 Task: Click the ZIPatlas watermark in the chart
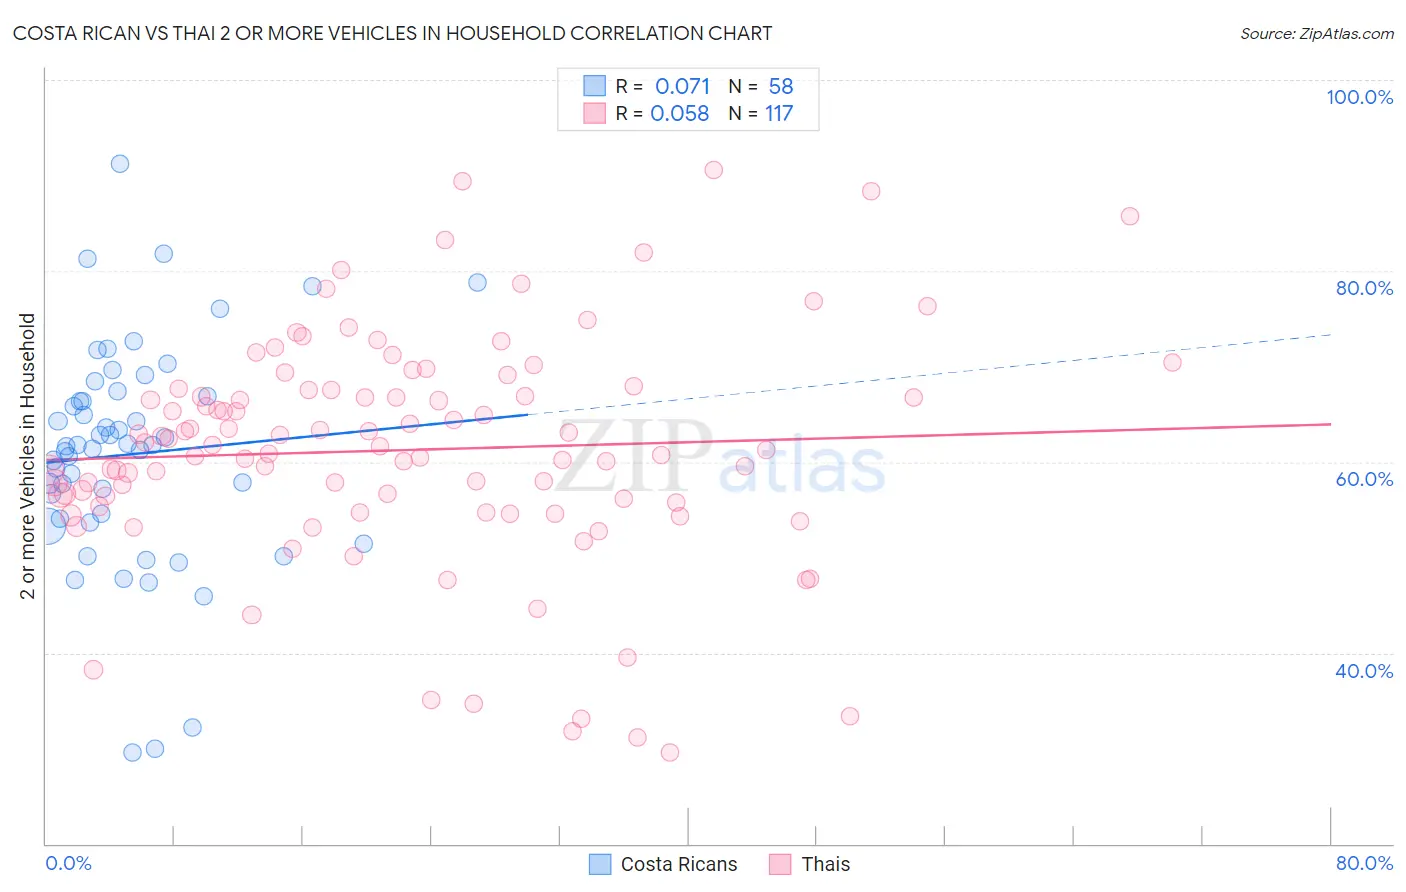[x=720, y=456]
